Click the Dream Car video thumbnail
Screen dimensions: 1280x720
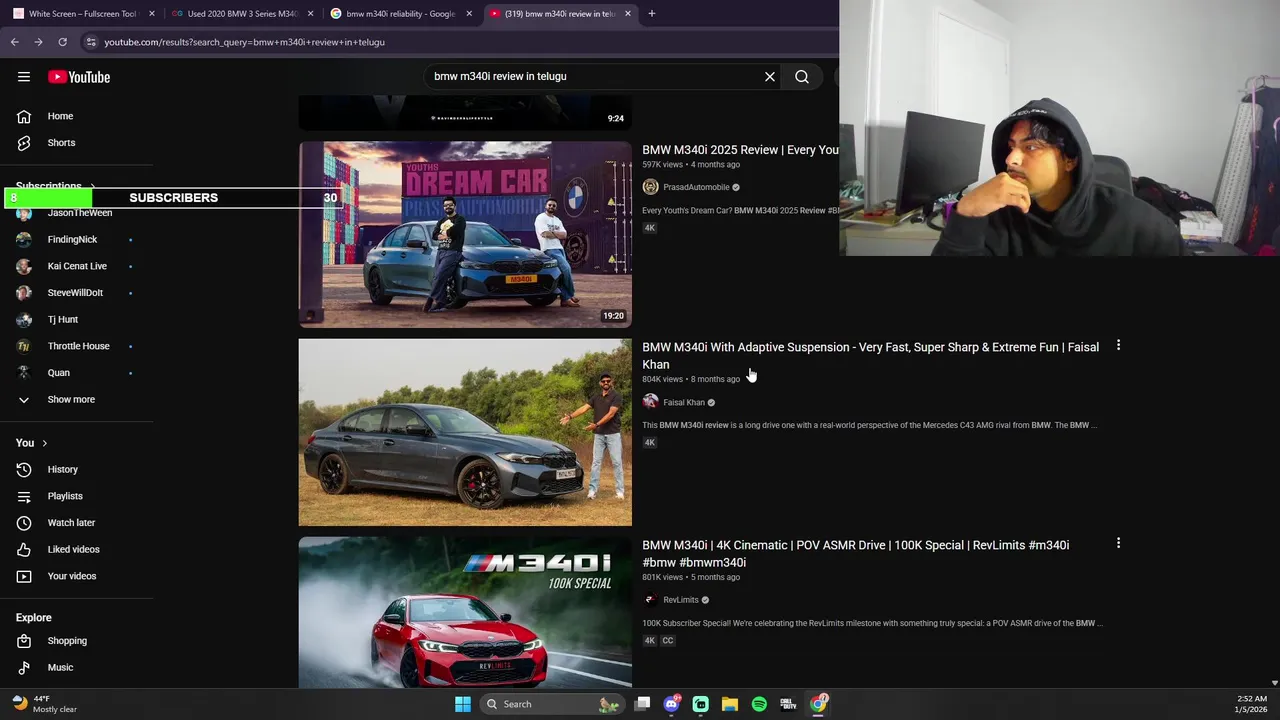coord(465,234)
